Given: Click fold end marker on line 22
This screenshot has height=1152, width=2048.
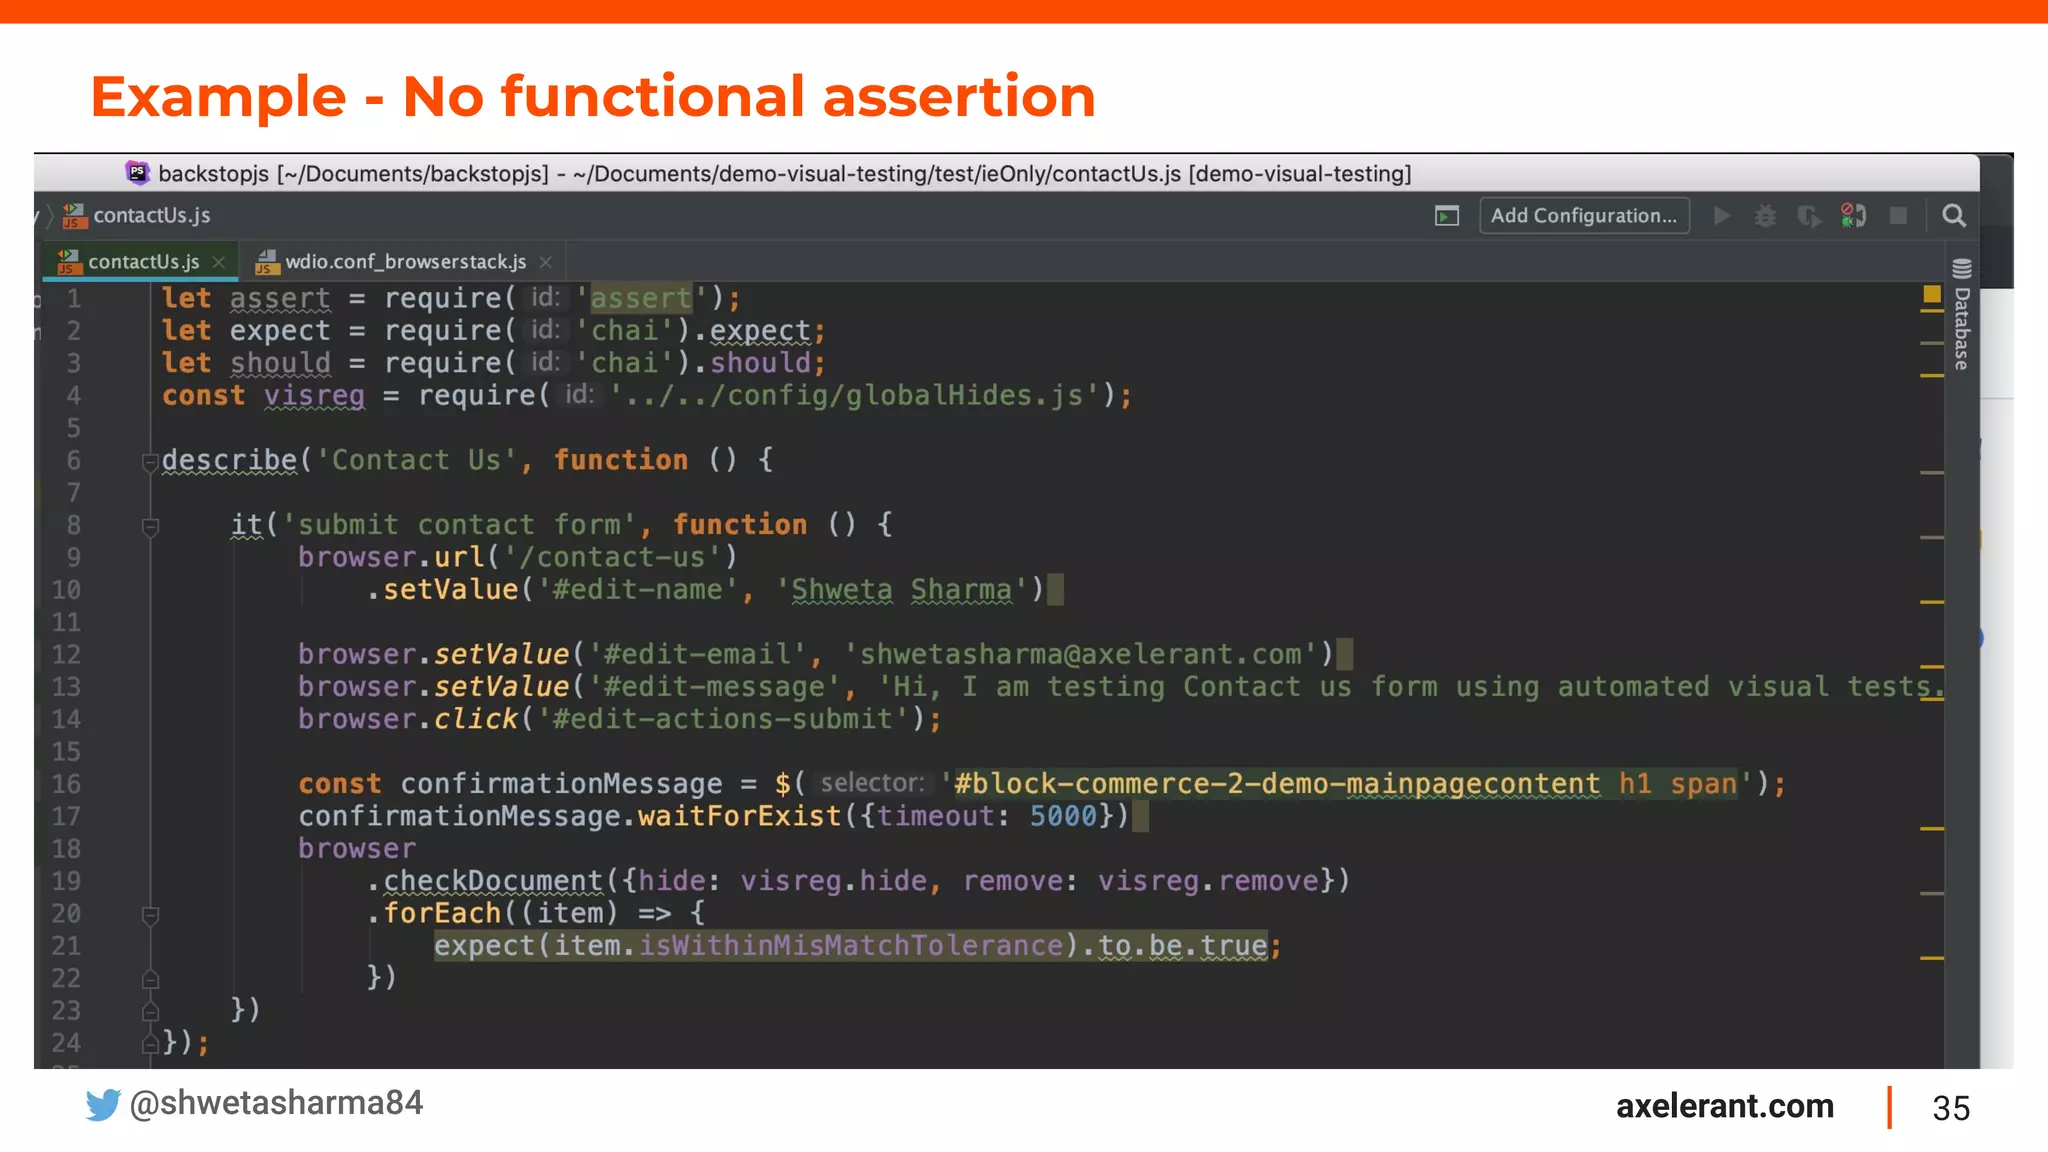Looking at the screenshot, I should pos(151,979).
